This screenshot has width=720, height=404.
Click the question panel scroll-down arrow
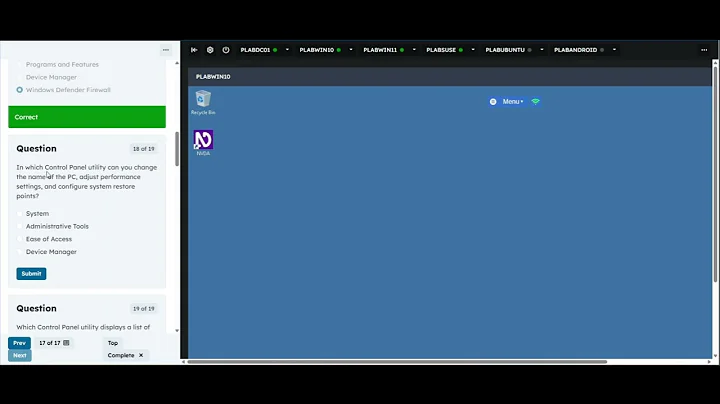(177, 331)
